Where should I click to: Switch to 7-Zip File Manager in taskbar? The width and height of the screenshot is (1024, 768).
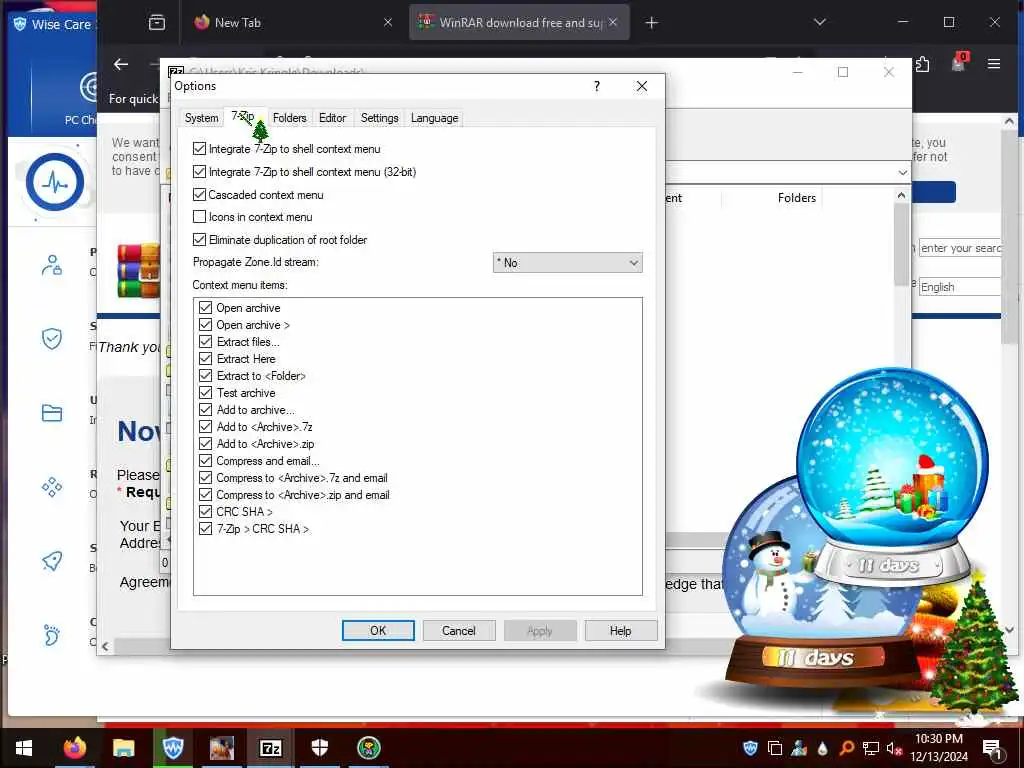coord(270,748)
